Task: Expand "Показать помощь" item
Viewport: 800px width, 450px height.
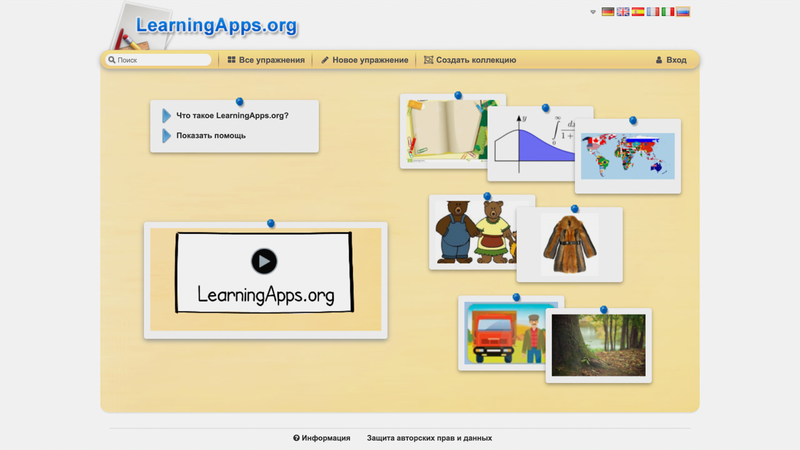Action: tap(210, 135)
